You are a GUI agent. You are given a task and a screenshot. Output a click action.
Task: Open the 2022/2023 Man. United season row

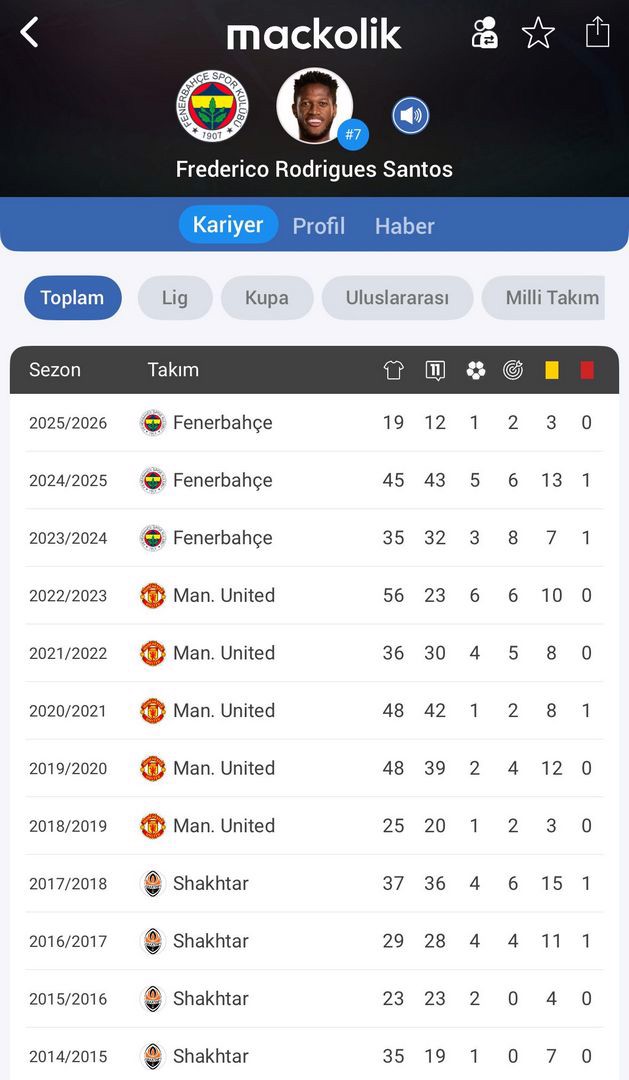click(314, 596)
